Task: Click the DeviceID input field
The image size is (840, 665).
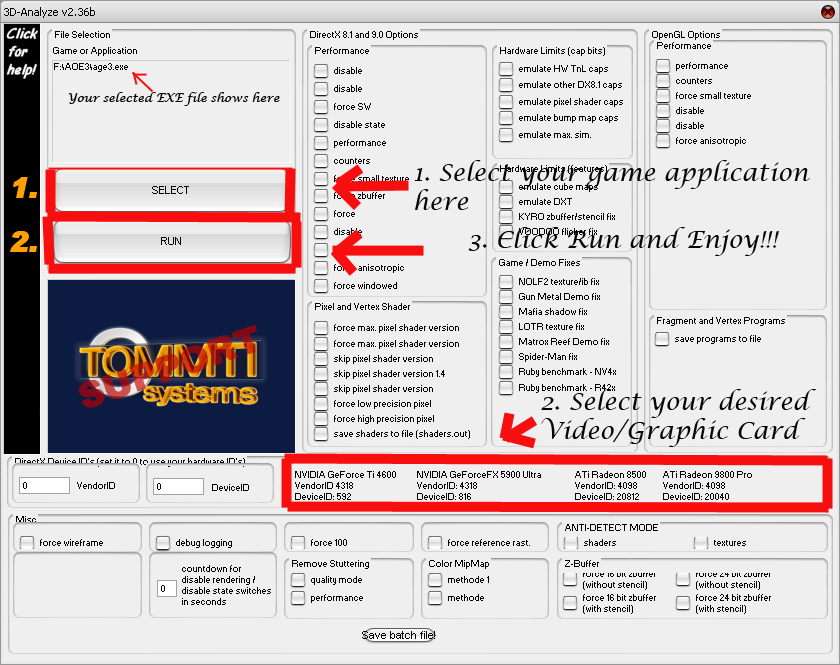Action: click(x=178, y=487)
